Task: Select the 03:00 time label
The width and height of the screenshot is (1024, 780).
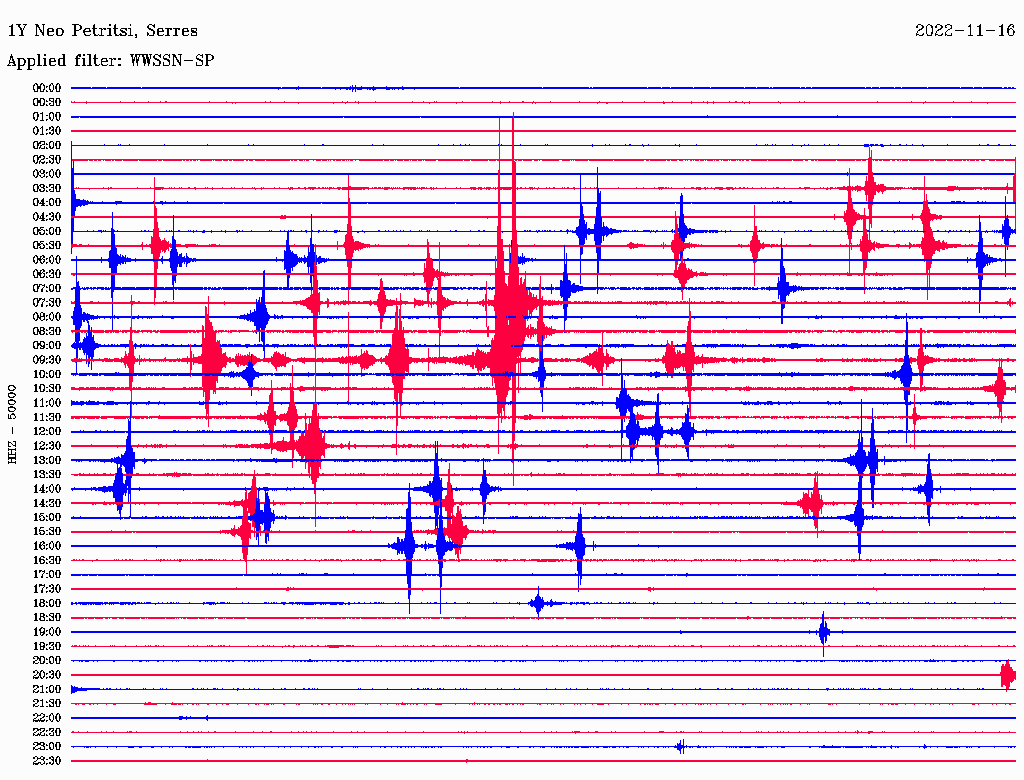Action: [46, 174]
